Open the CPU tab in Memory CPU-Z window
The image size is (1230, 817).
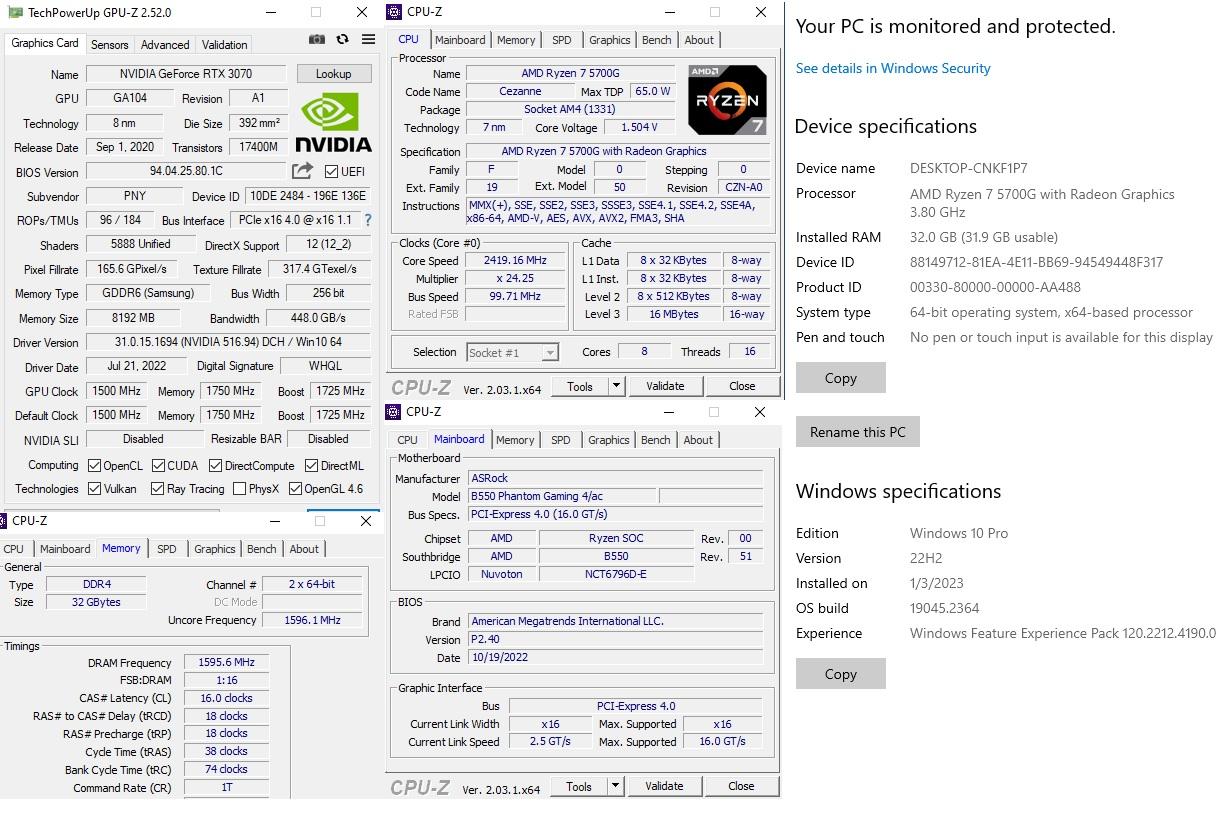coord(14,549)
